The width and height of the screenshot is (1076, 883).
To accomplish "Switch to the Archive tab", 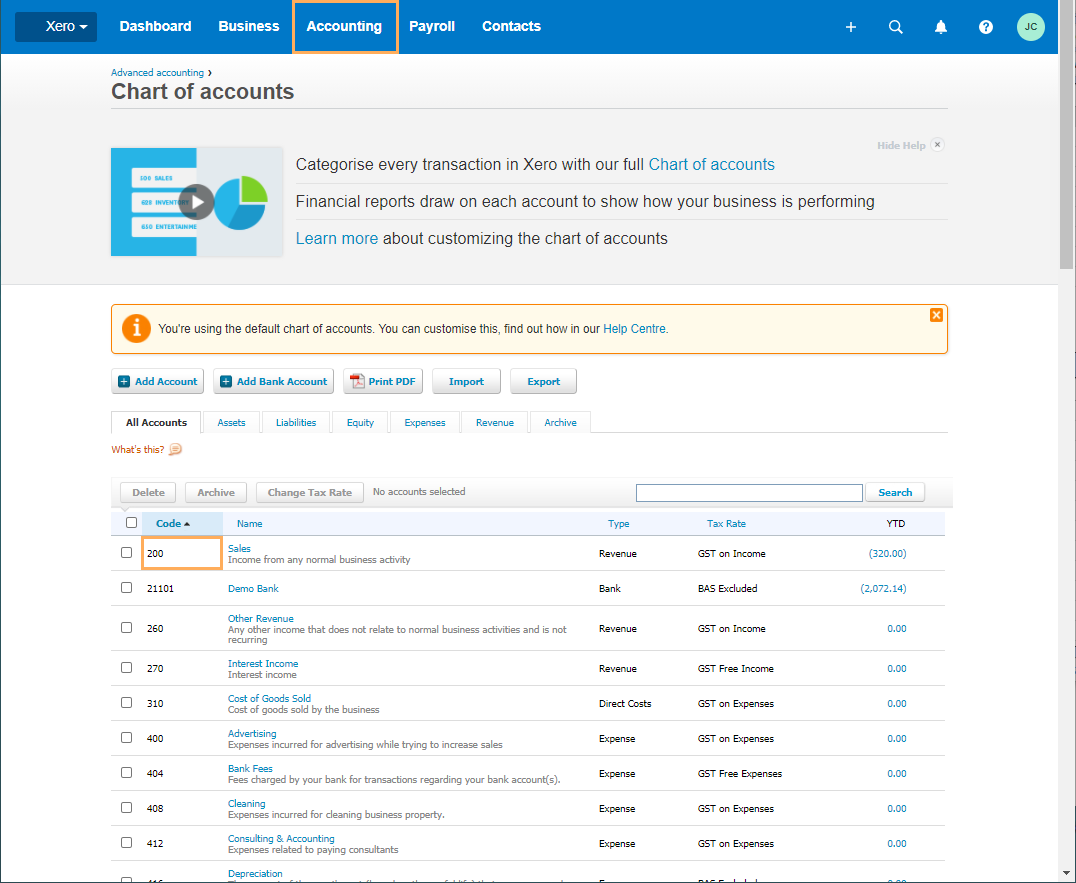I will [560, 423].
